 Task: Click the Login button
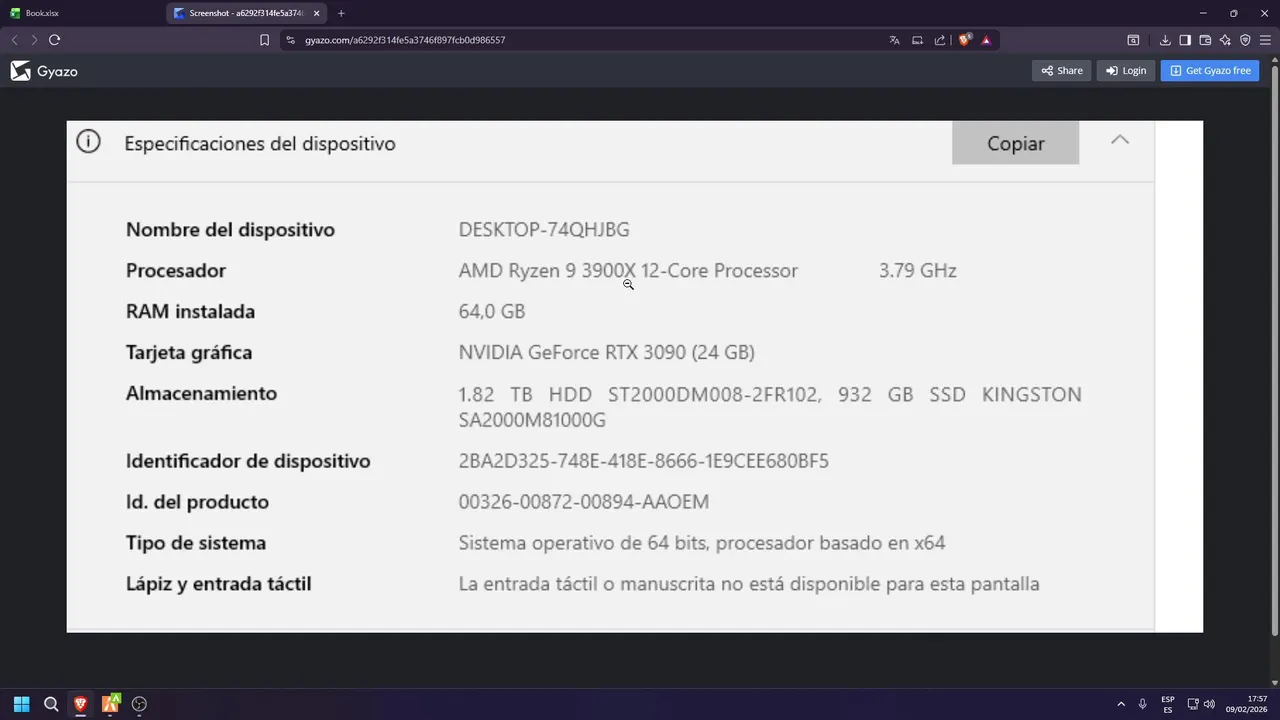1126,71
